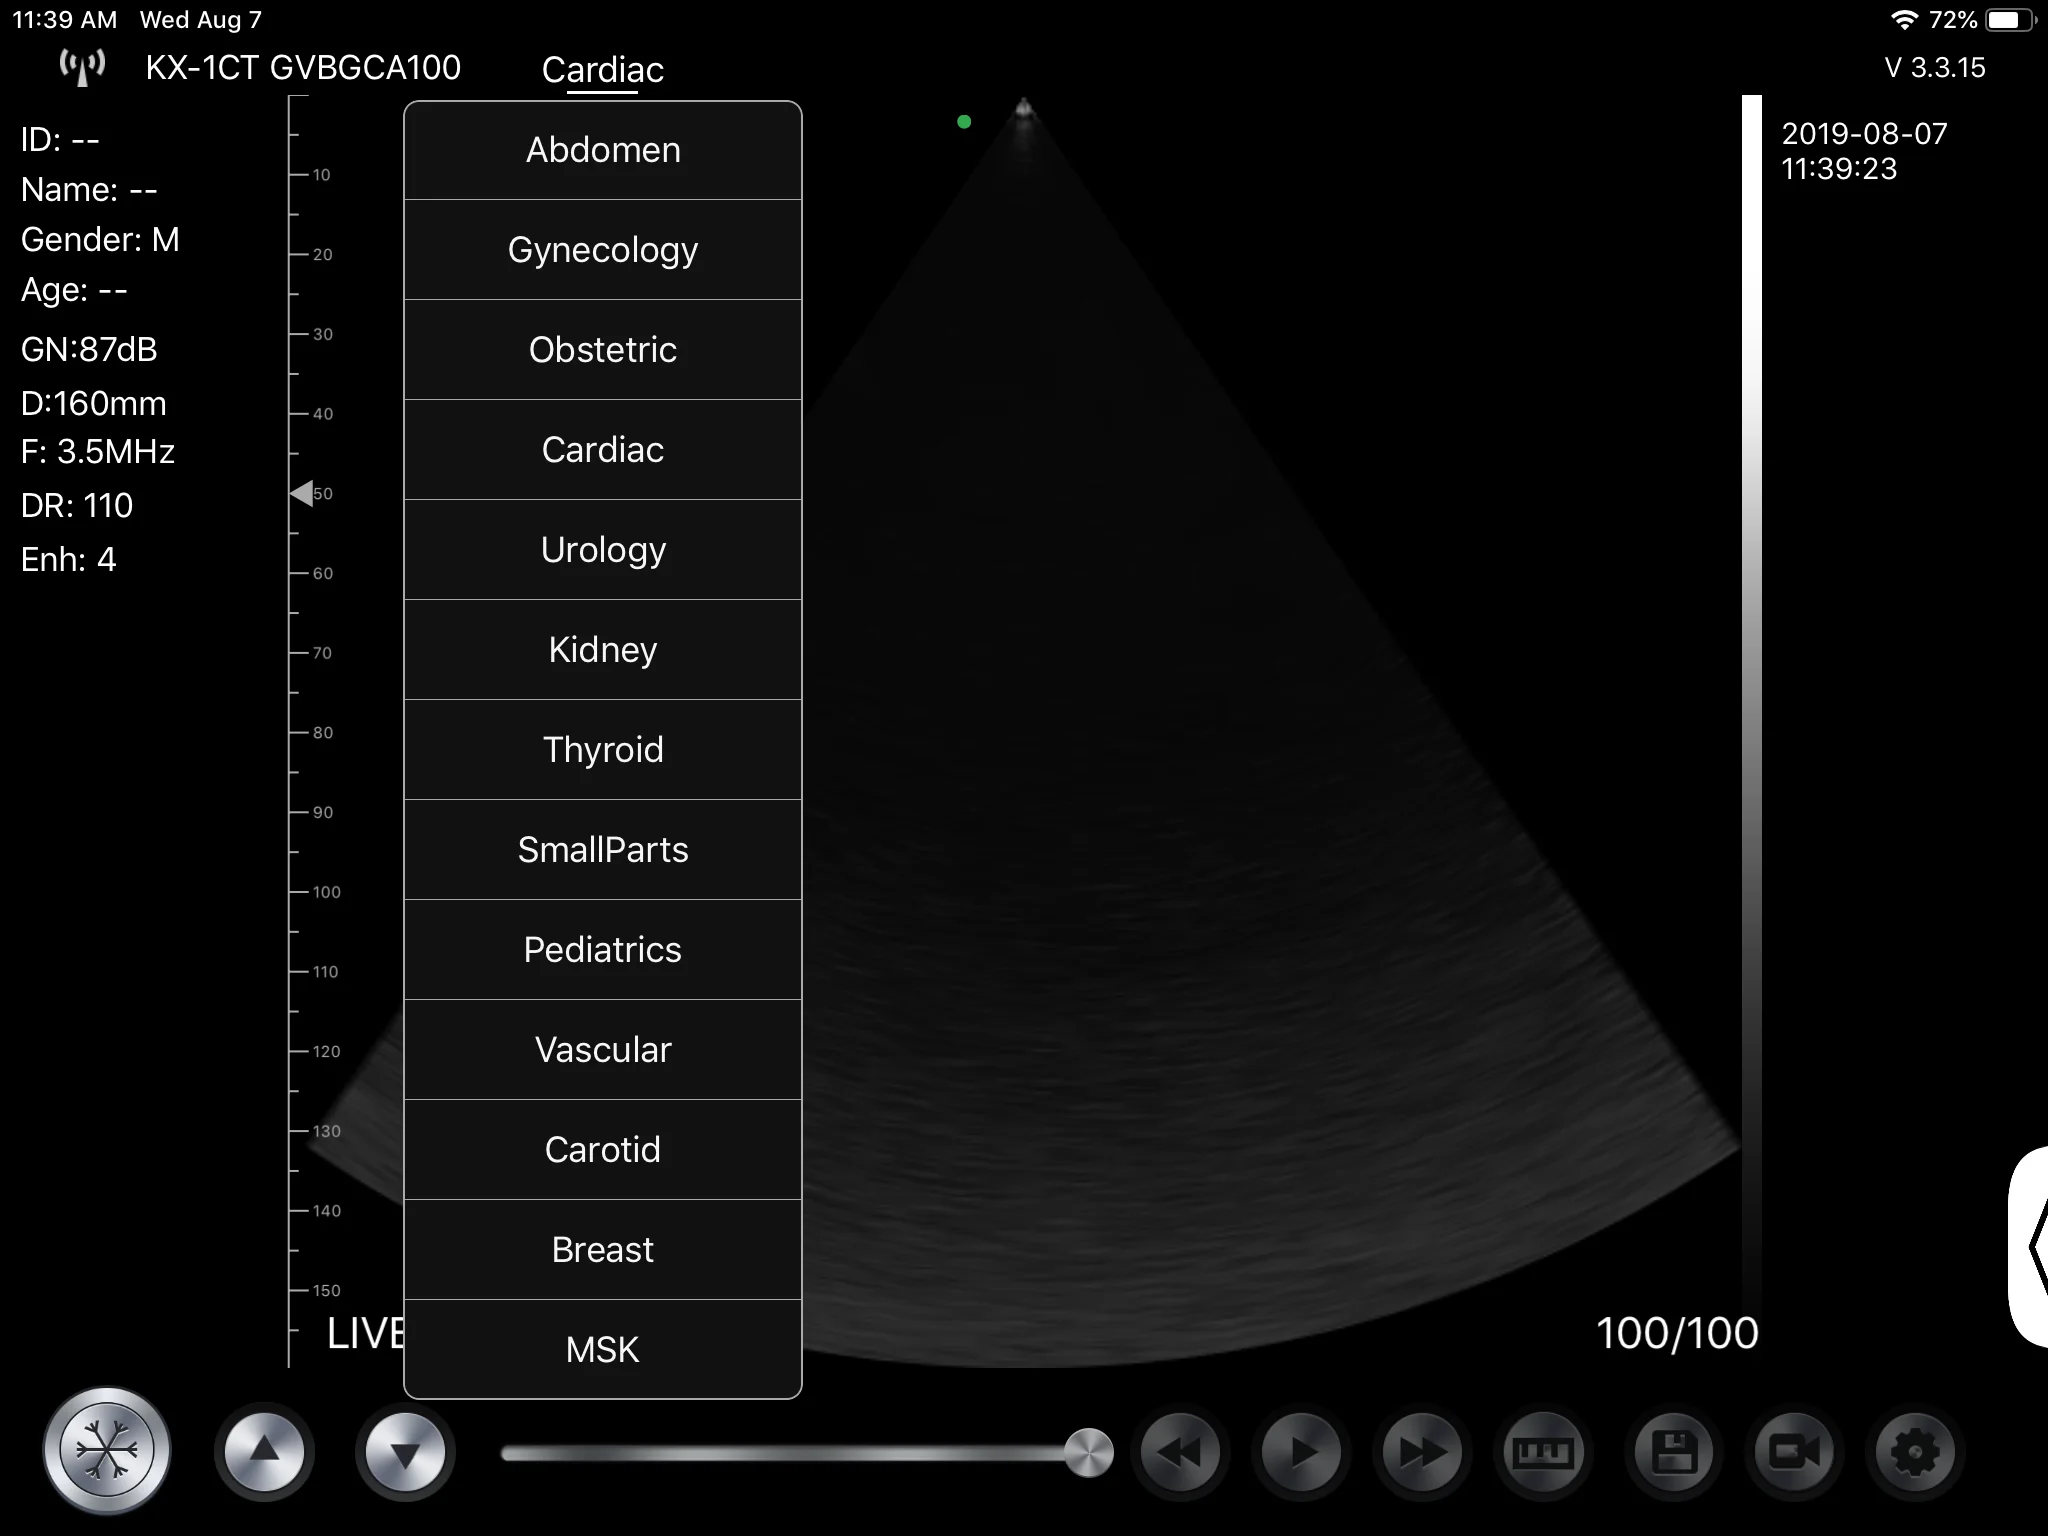Image resolution: width=2048 pixels, height=1536 pixels.
Task: Open the measurement ruler tool
Action: point(1544,1452)
